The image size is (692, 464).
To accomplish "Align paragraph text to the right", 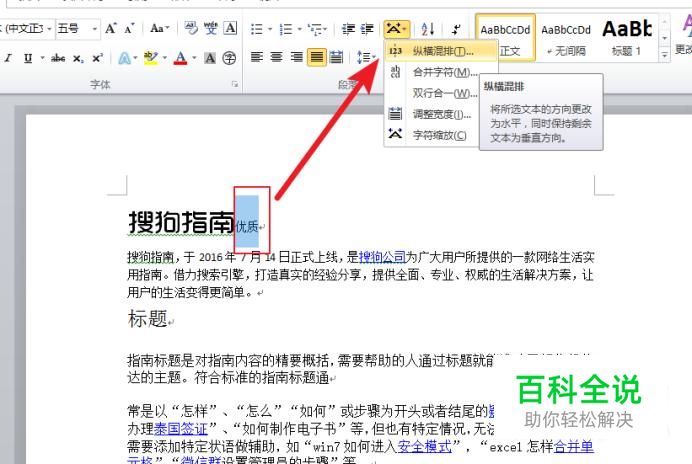I will click(296, 57).
